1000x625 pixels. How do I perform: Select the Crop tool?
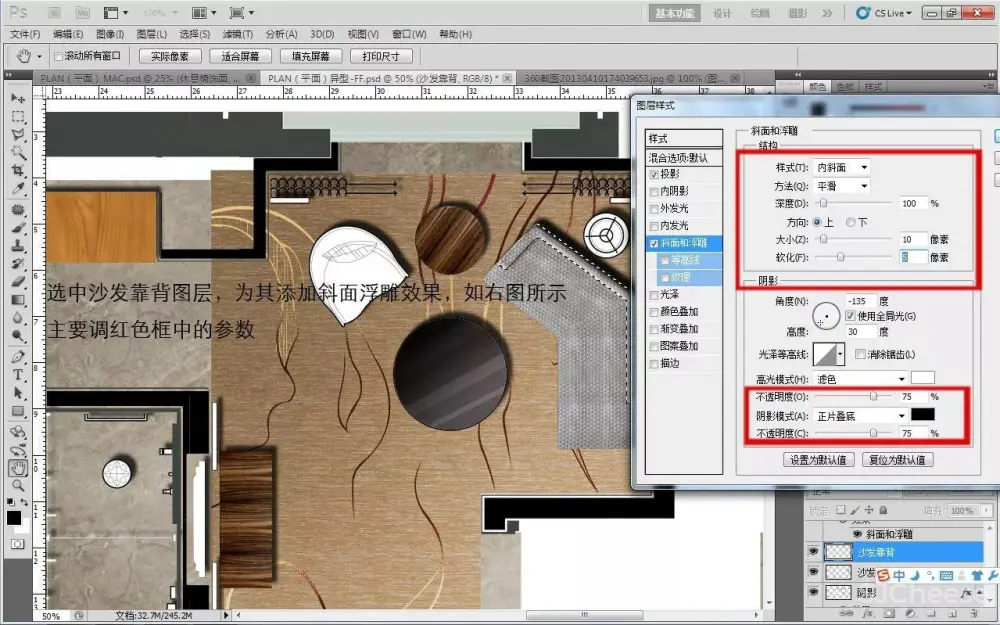(x=18, y=171)
